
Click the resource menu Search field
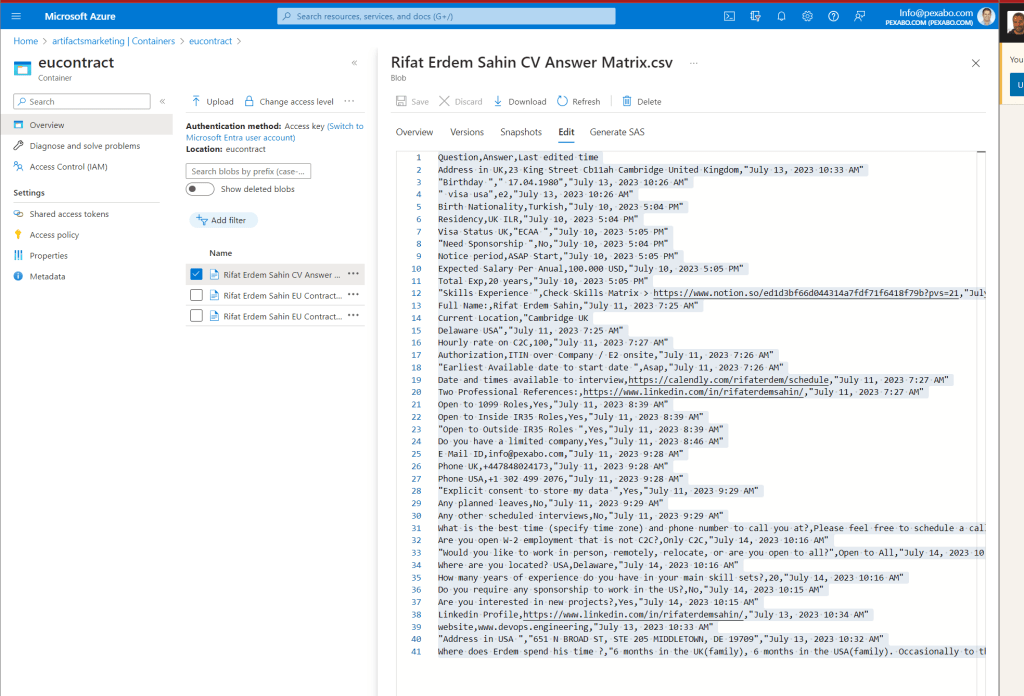(x=82, y=101)
